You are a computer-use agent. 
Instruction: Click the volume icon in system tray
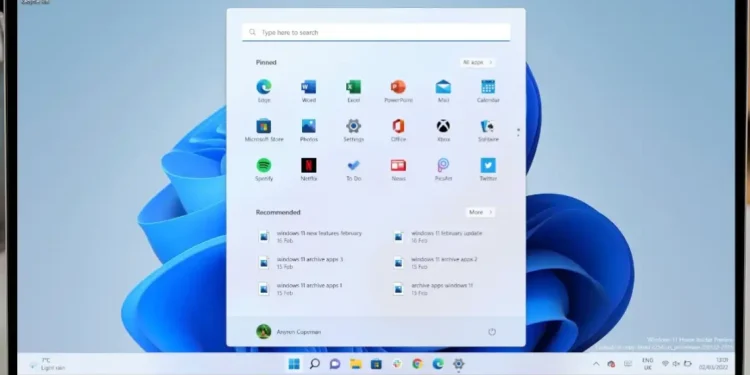[x=676, y=364]
